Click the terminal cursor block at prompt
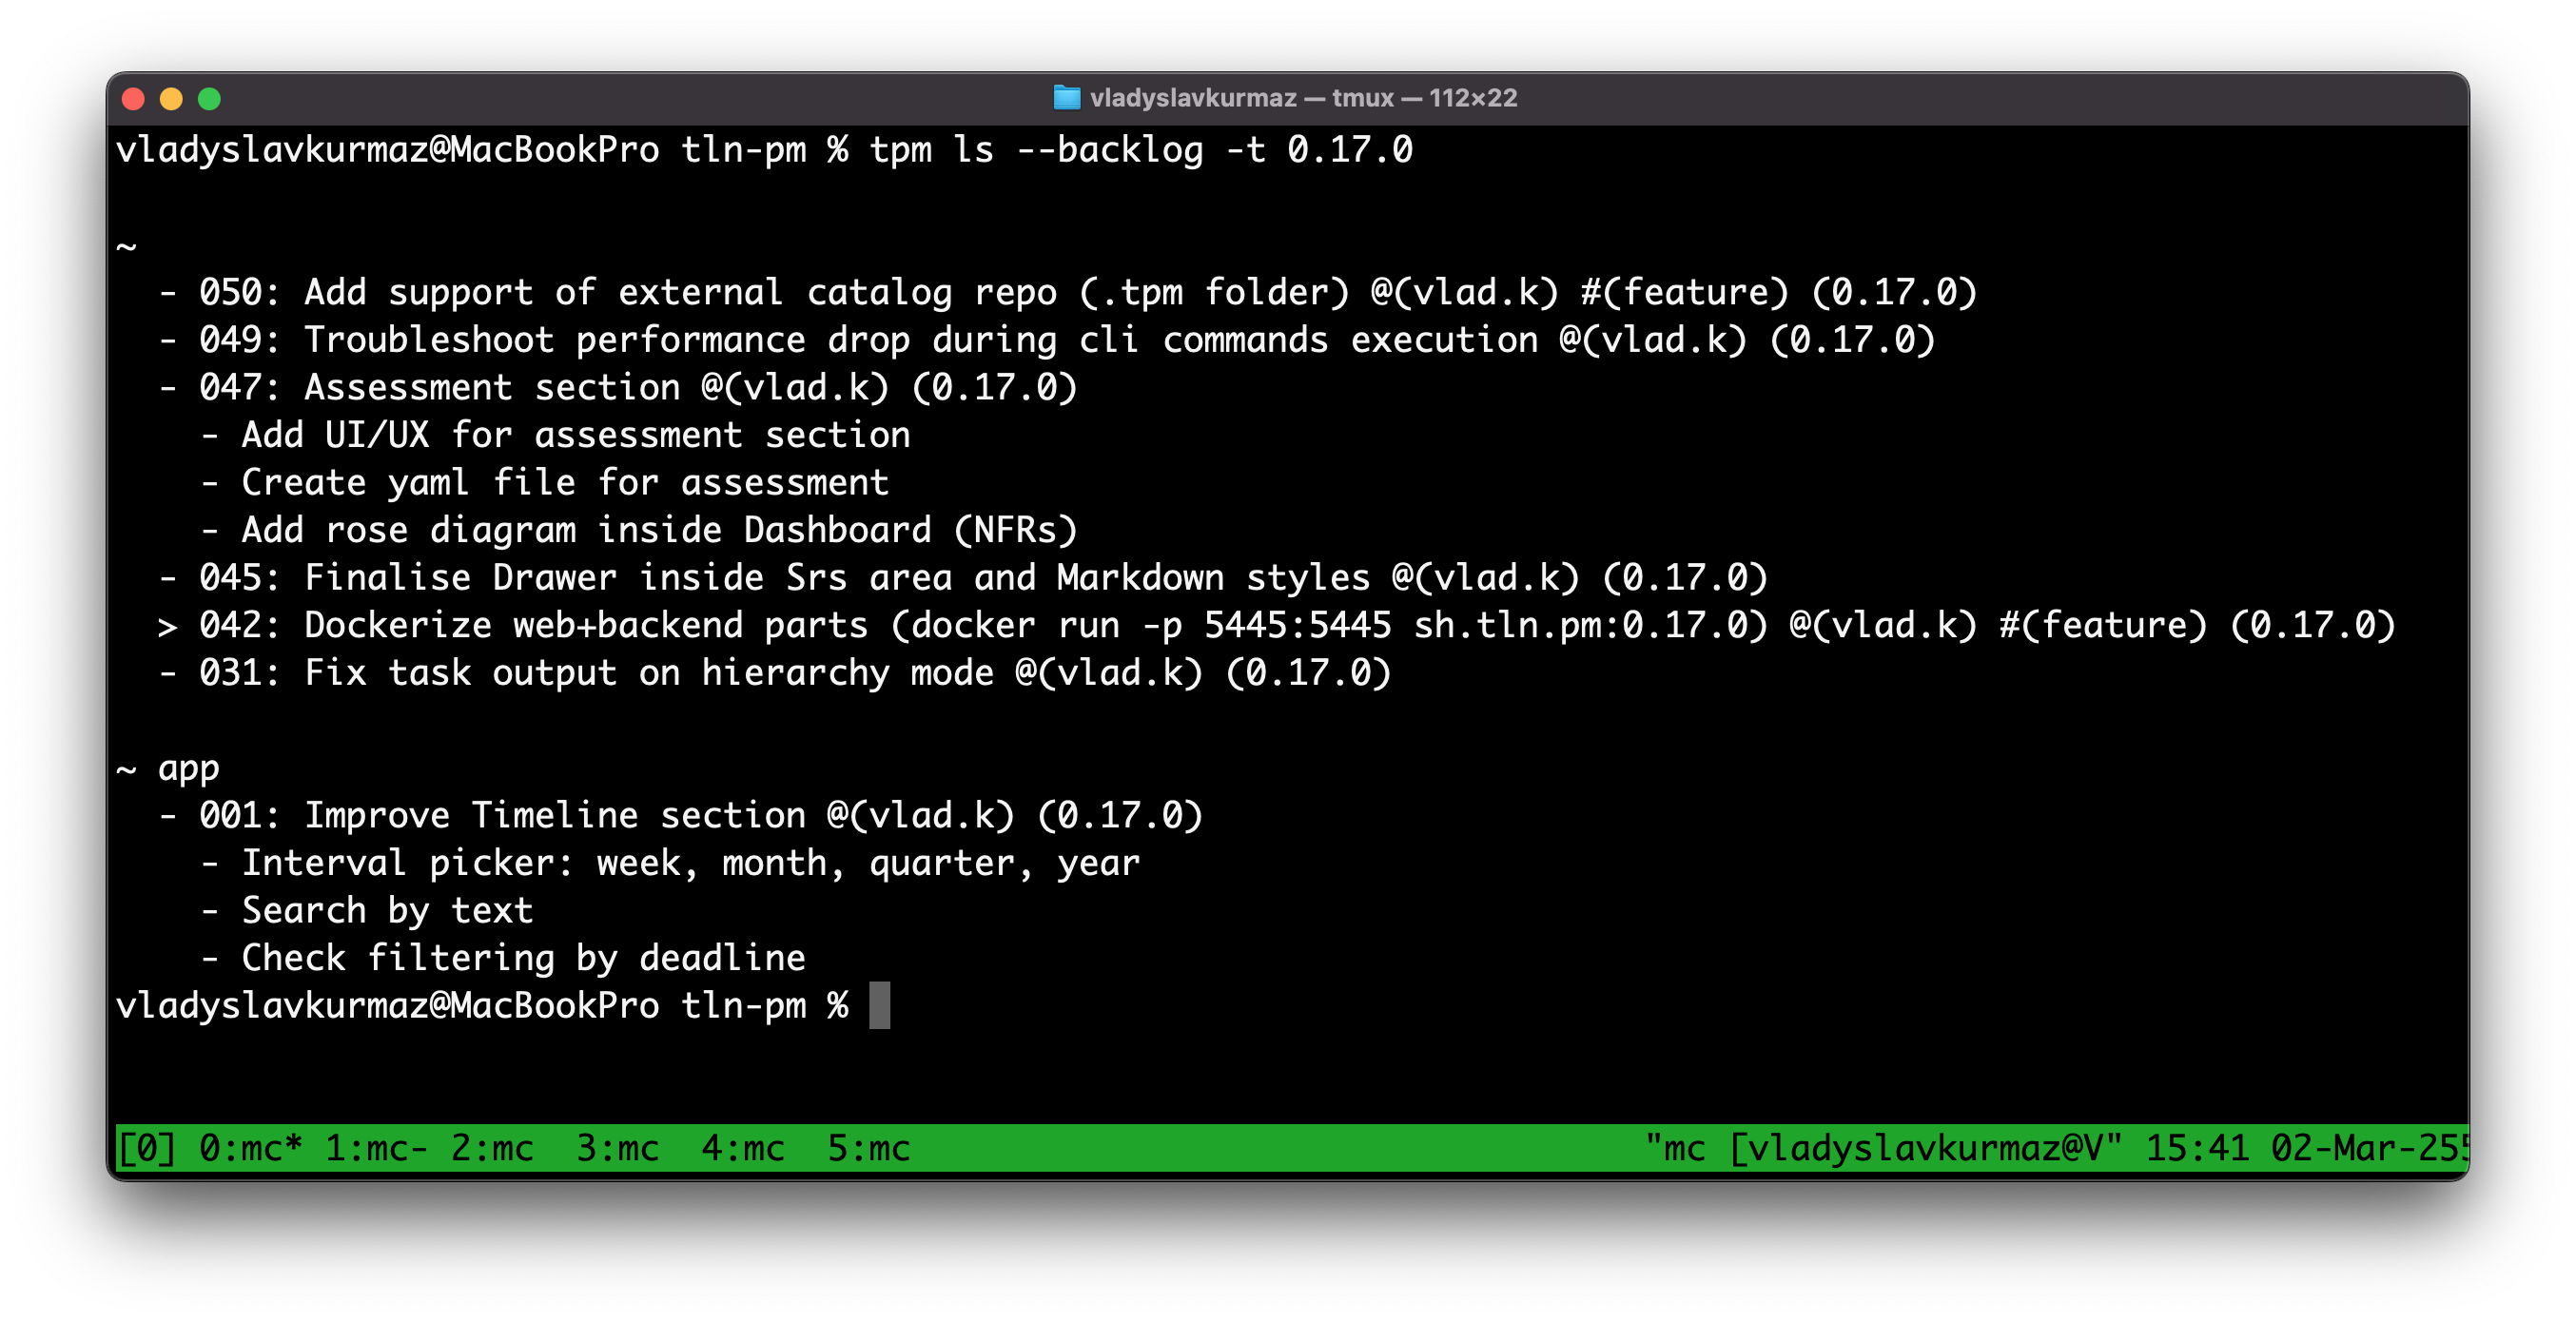2576x1322 pixels. point(879,1005)
